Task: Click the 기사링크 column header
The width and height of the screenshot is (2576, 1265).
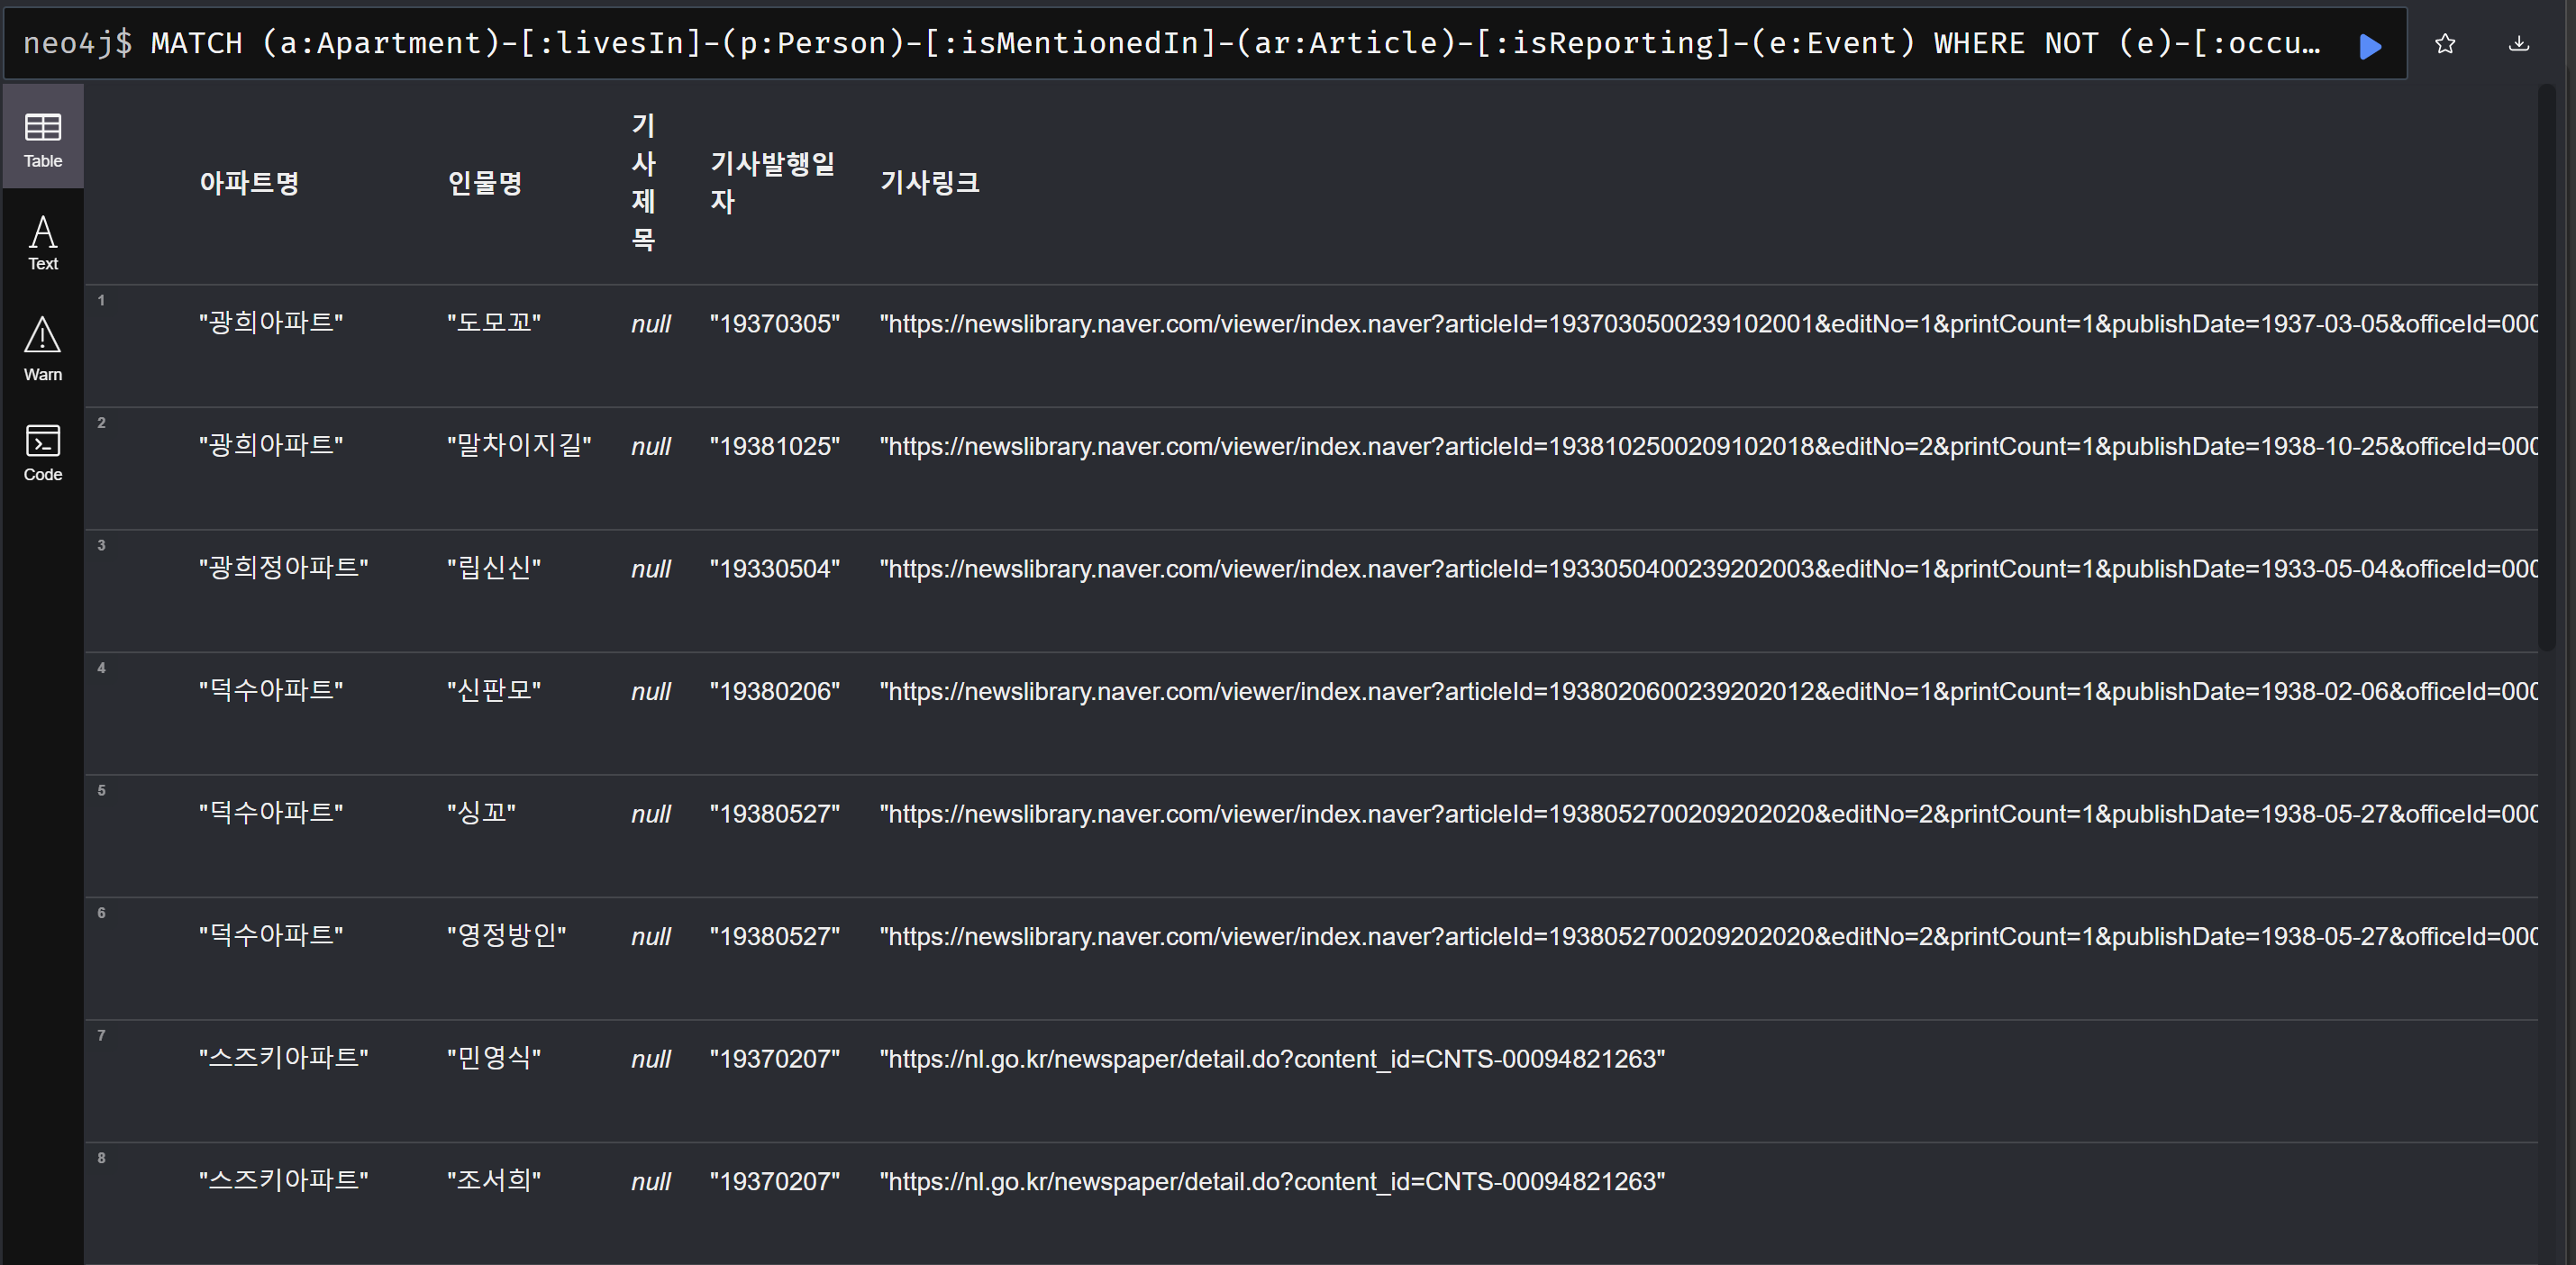Action: point(929,183)
